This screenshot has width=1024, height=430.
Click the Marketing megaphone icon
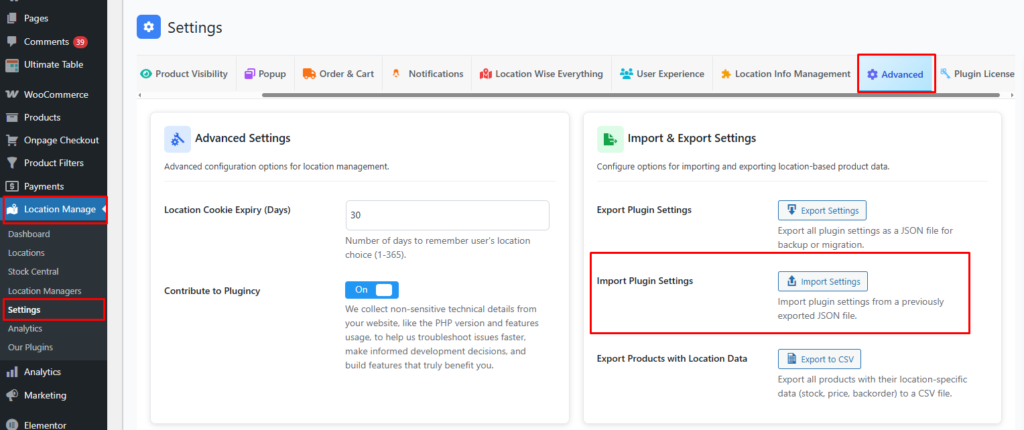(x=12, y=395)
